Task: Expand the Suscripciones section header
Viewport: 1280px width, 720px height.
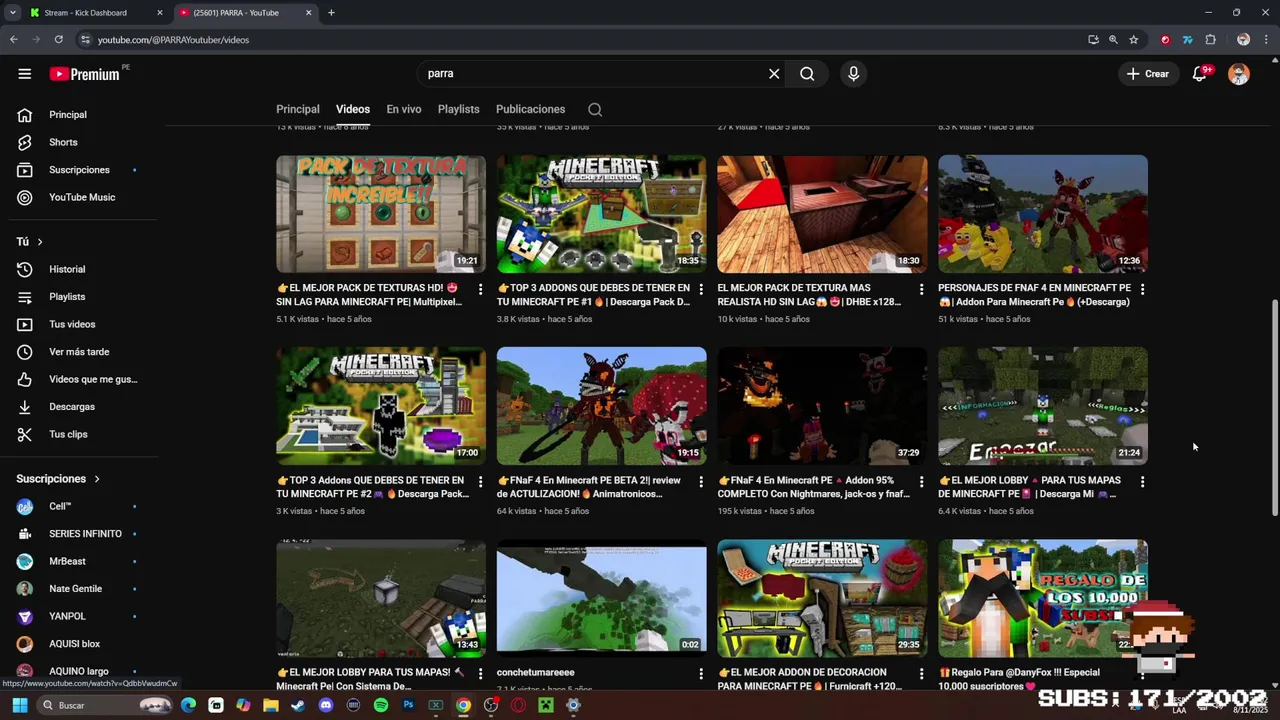Action: [58, 479]
